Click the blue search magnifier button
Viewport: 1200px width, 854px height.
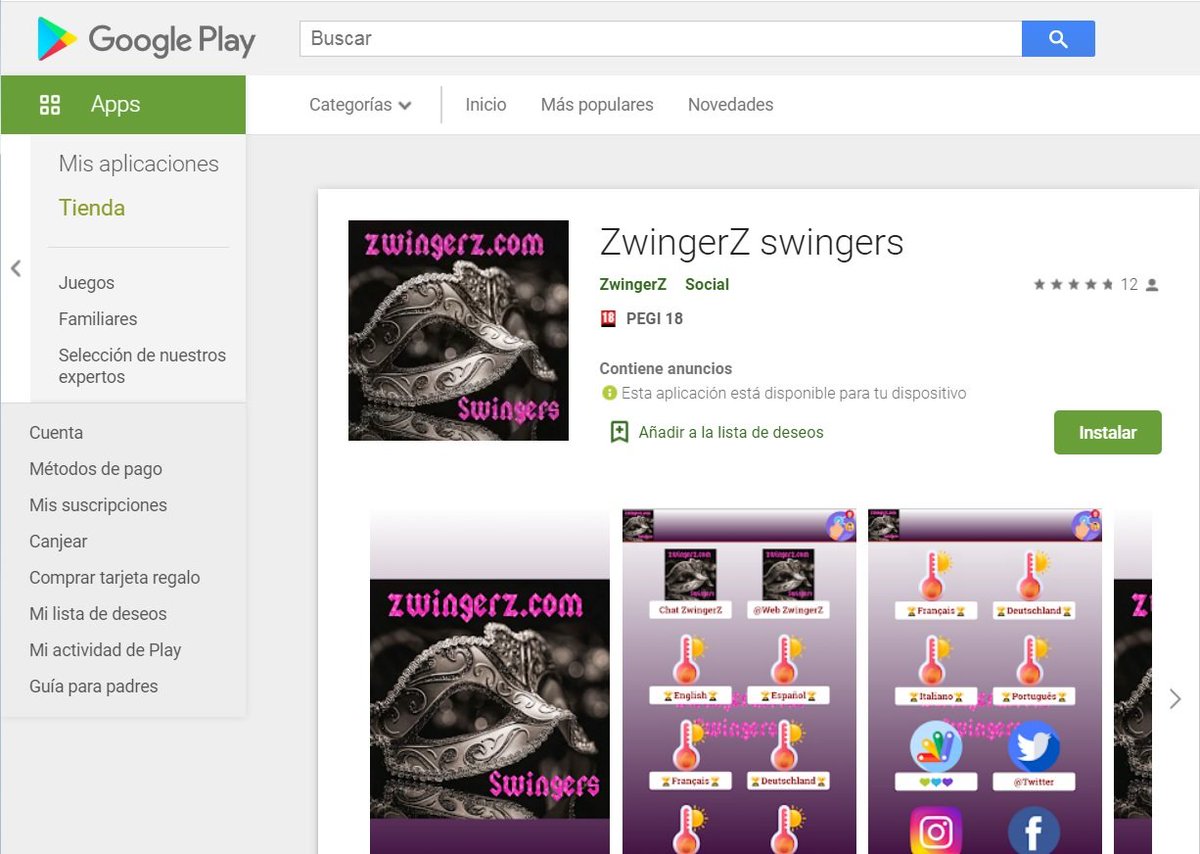[1058, 38]
